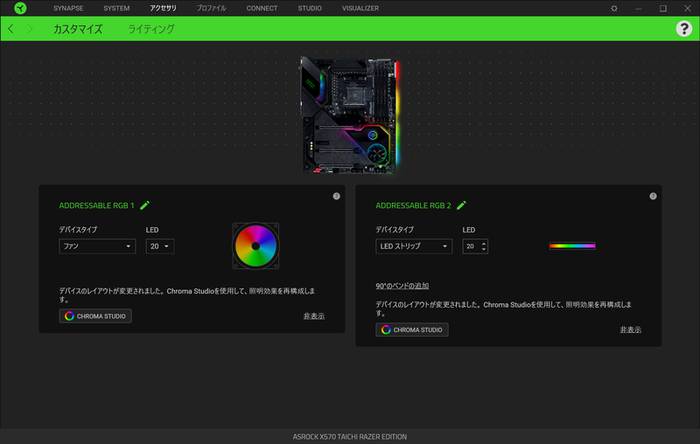Switch to the プロファイル tab
The width and height of the screenshot is (700, 444).
tap(211, 8)
